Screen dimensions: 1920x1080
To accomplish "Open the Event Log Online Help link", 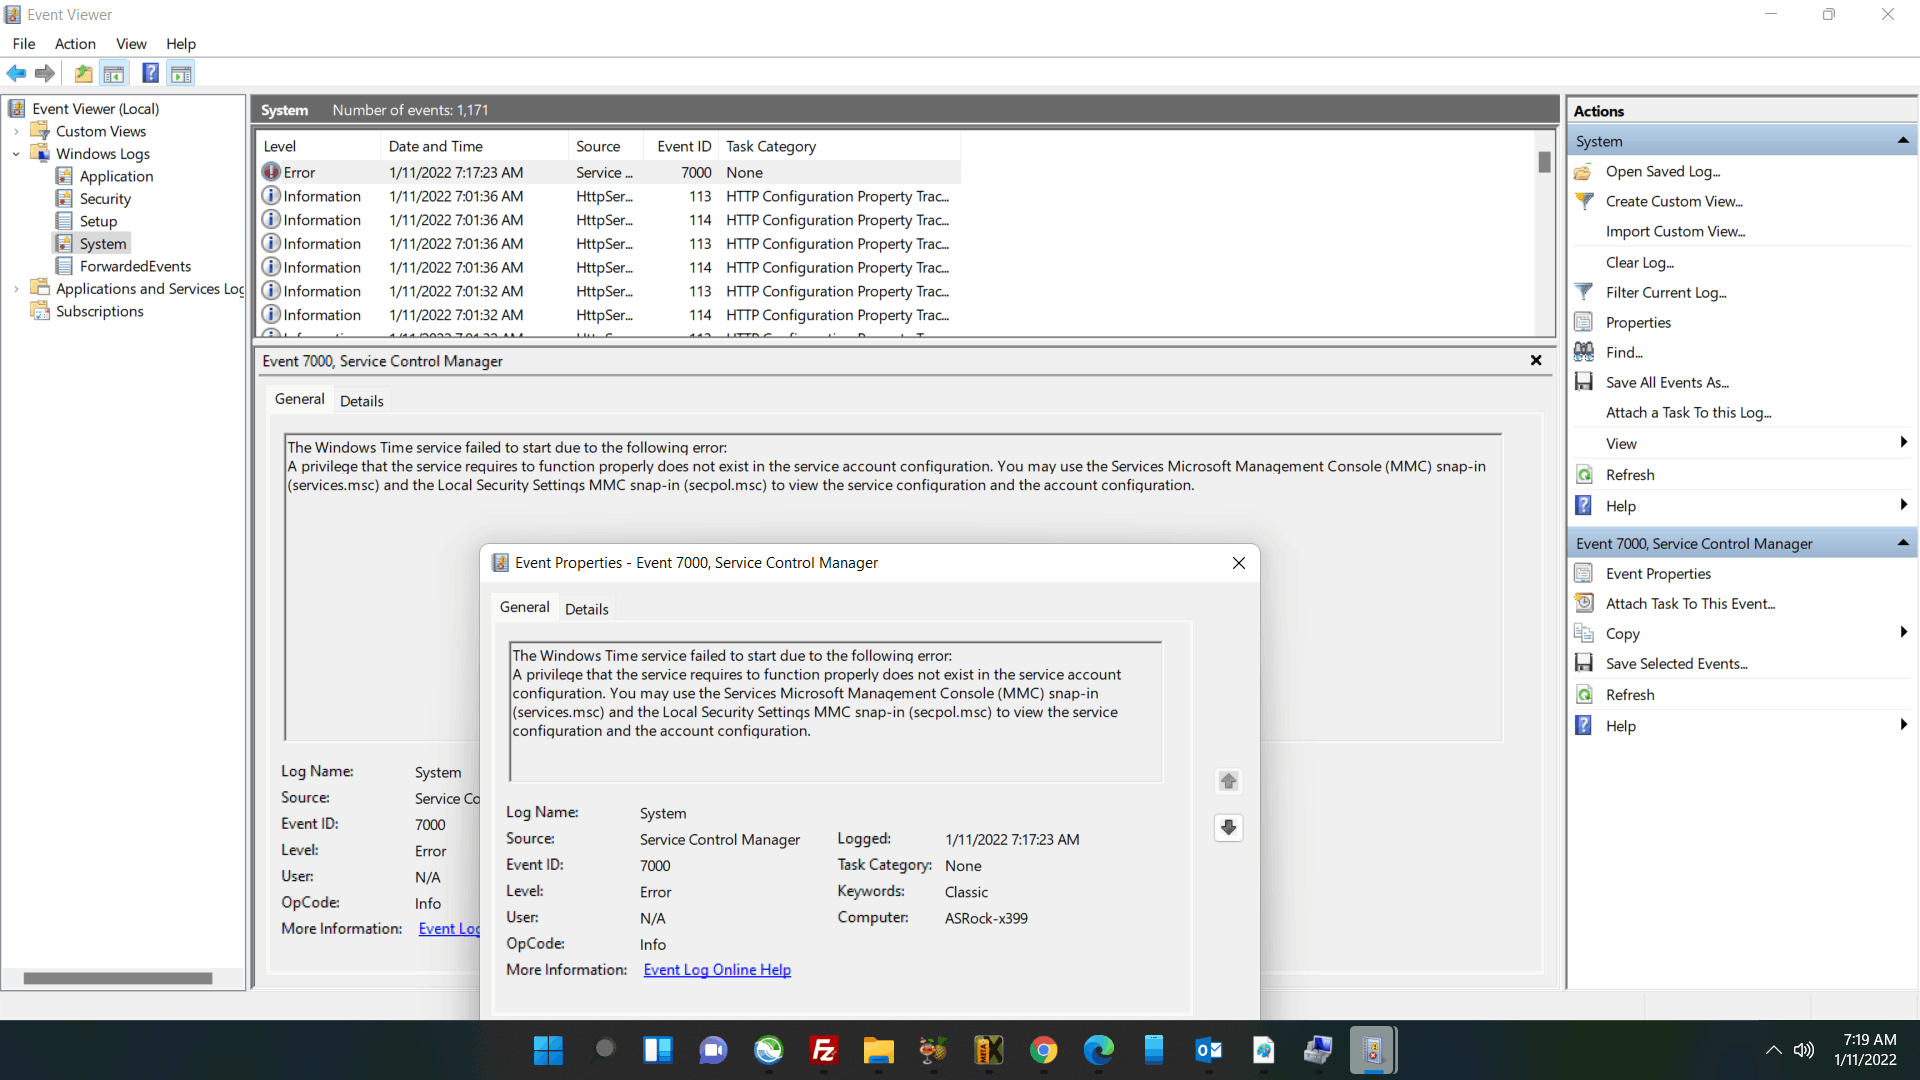I will [x=717, y=970].
